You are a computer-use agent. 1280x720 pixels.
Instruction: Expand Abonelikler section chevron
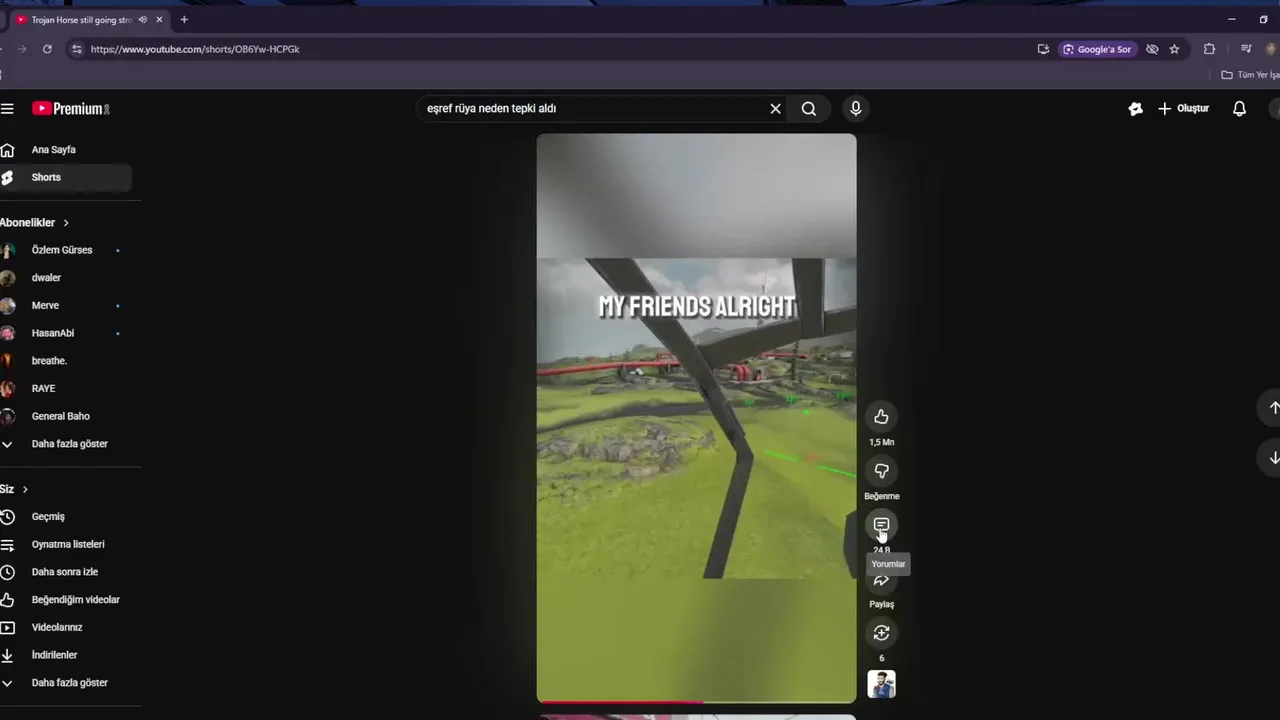point(66,223)
